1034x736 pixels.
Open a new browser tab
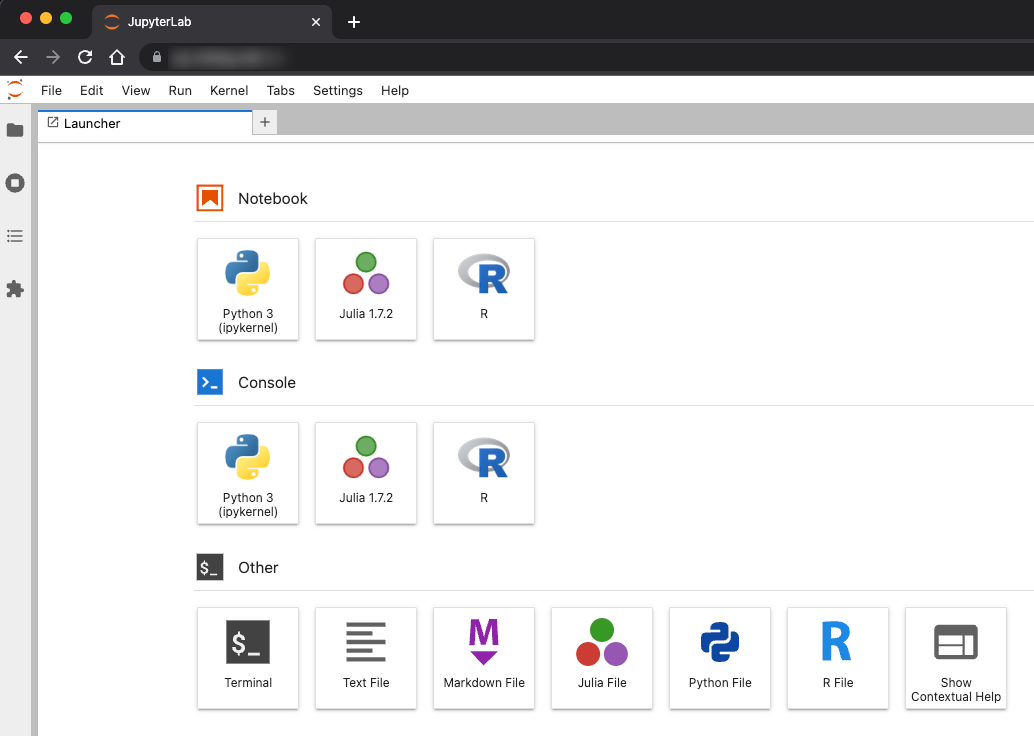tap(354, 22)
